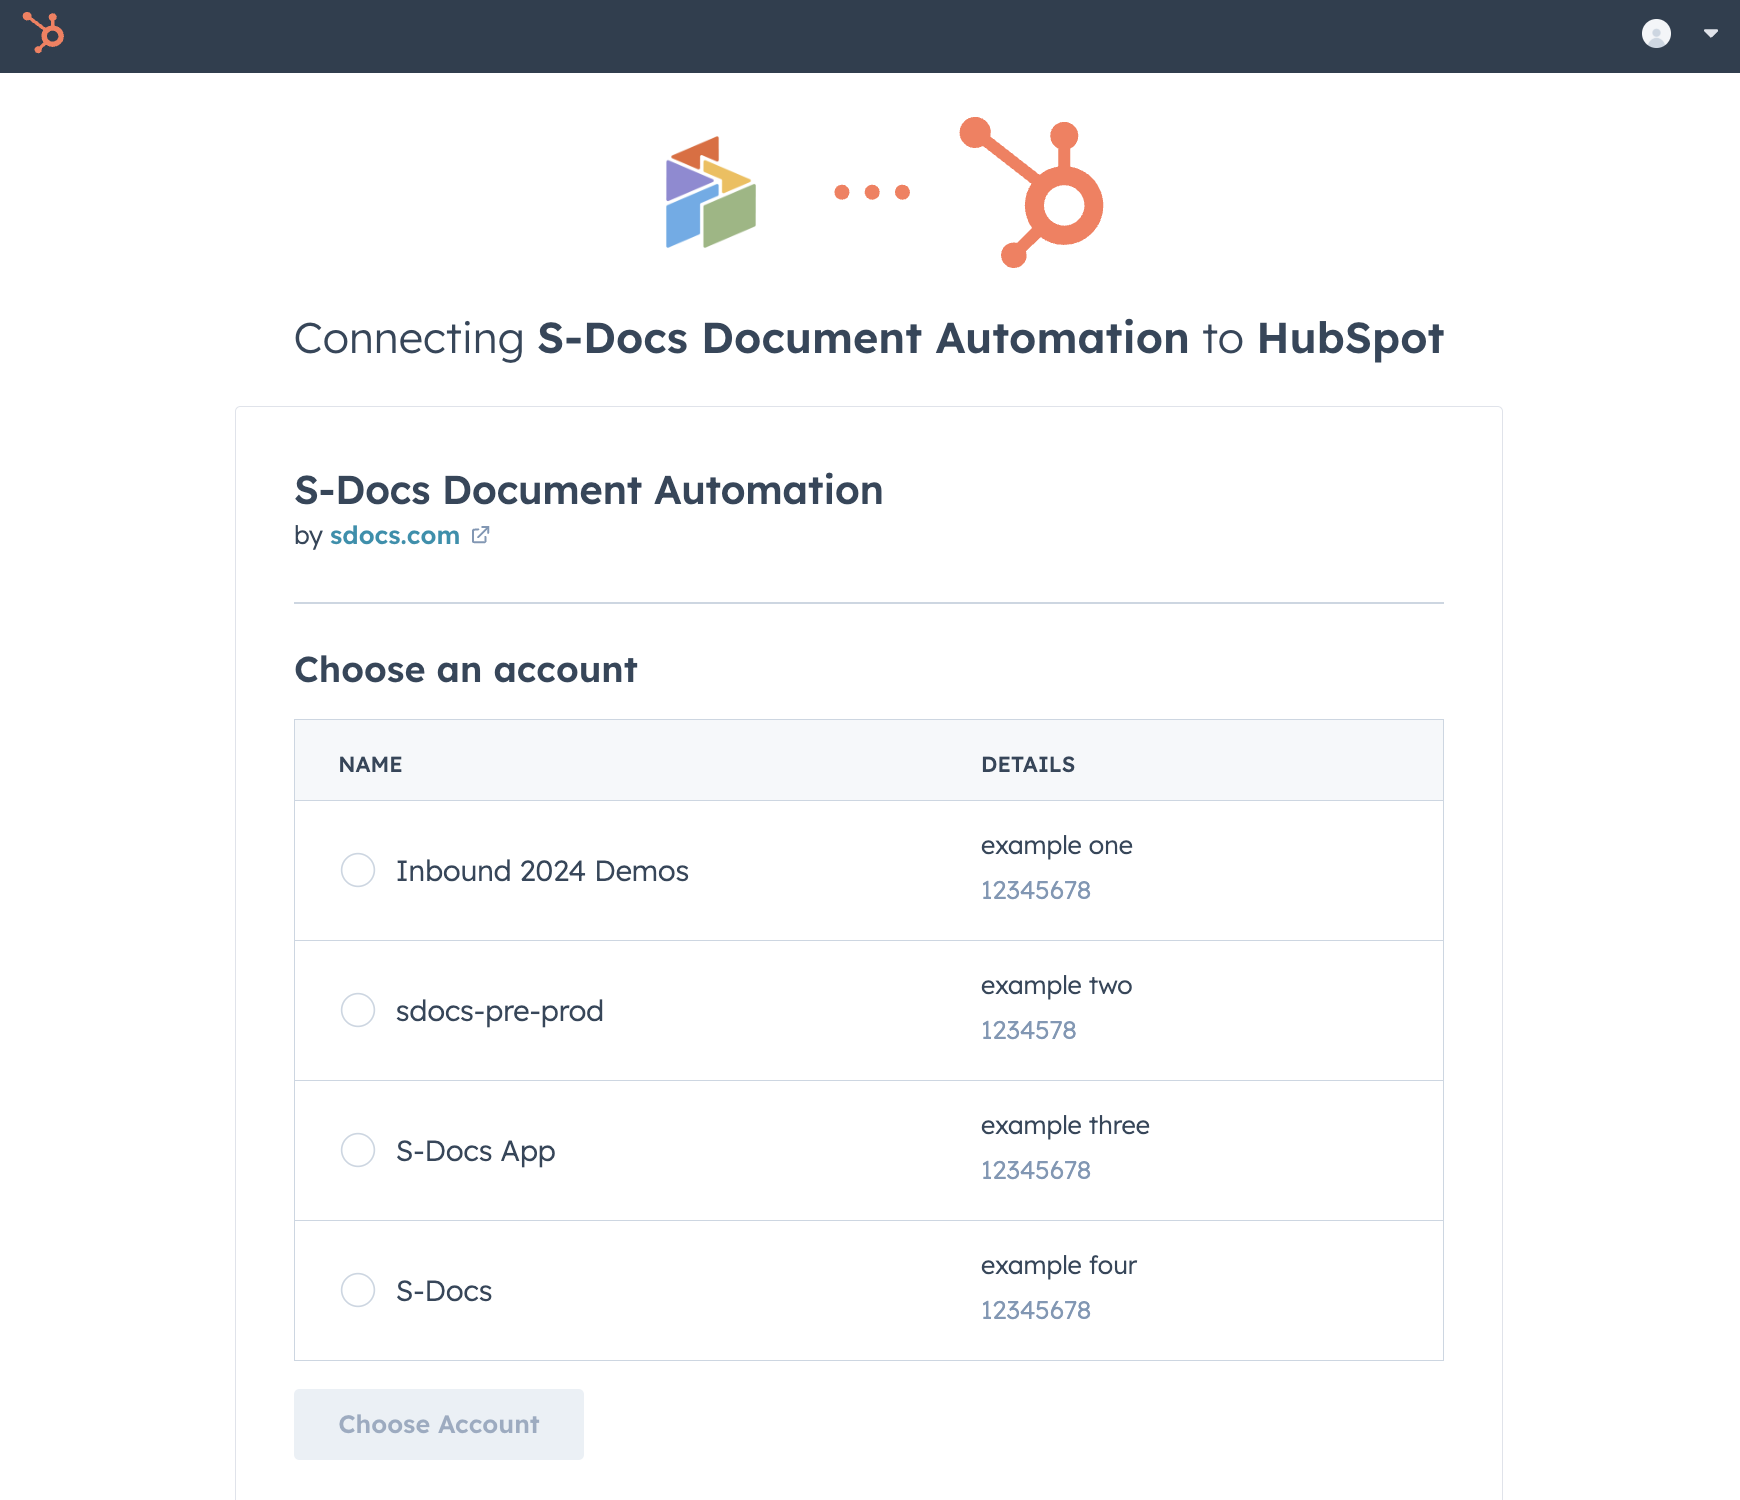The width and height of the screenshot is (1740, 1500).
Task: Click the 'example three' details text
Action: pos(1065,1125)
